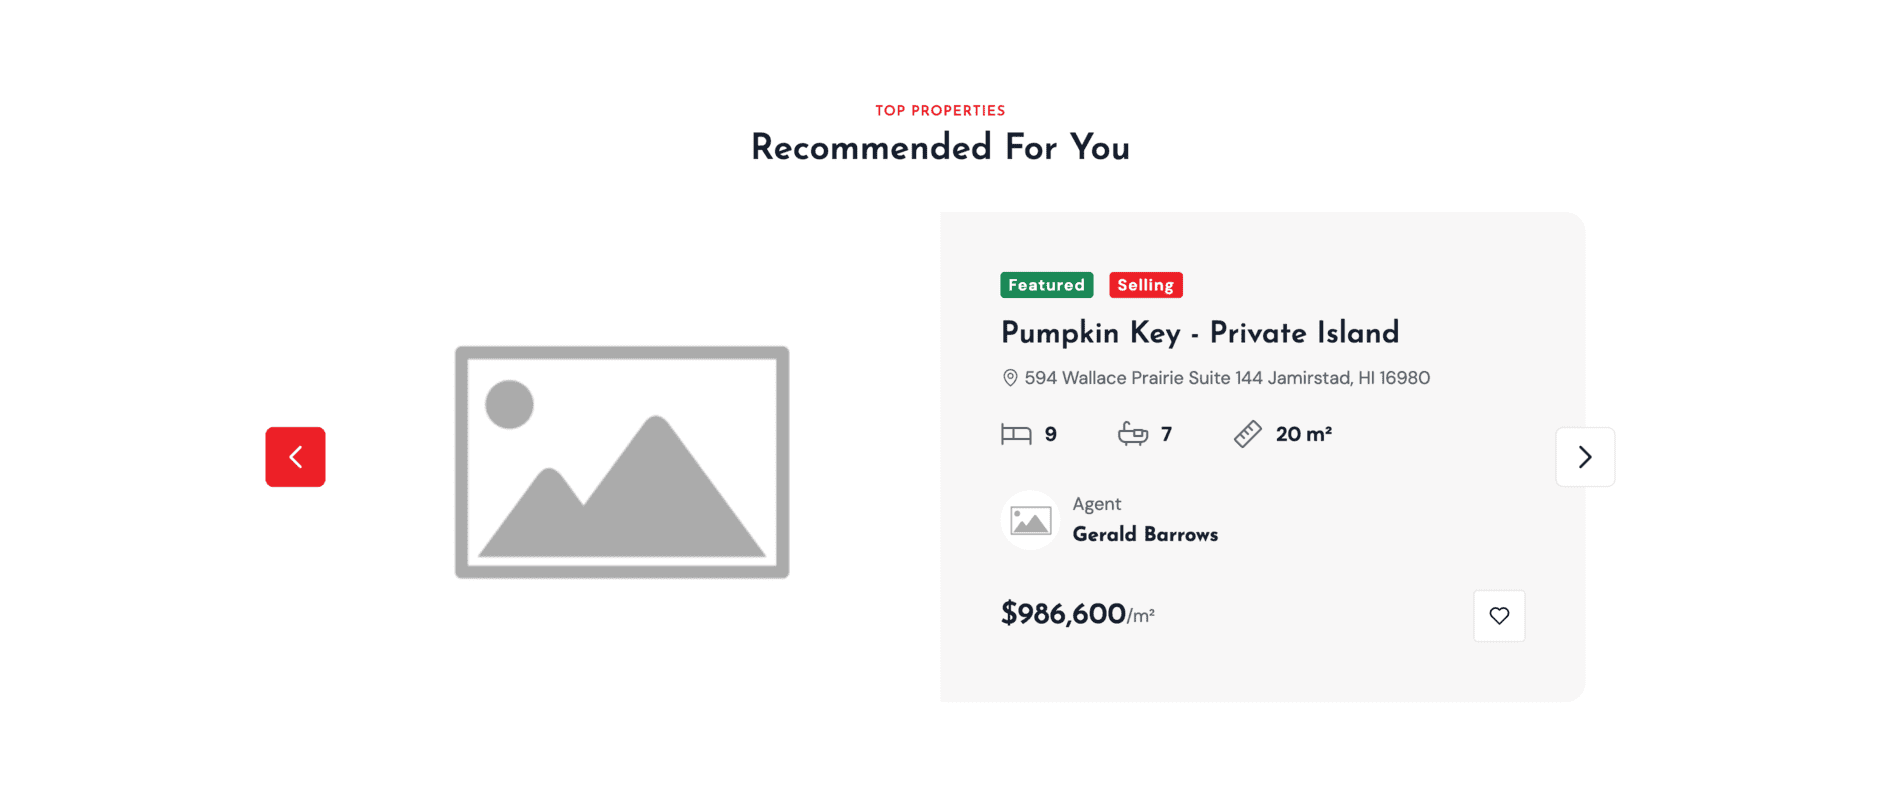
Task: Go to the previous property slide
Action: [295, 457]
